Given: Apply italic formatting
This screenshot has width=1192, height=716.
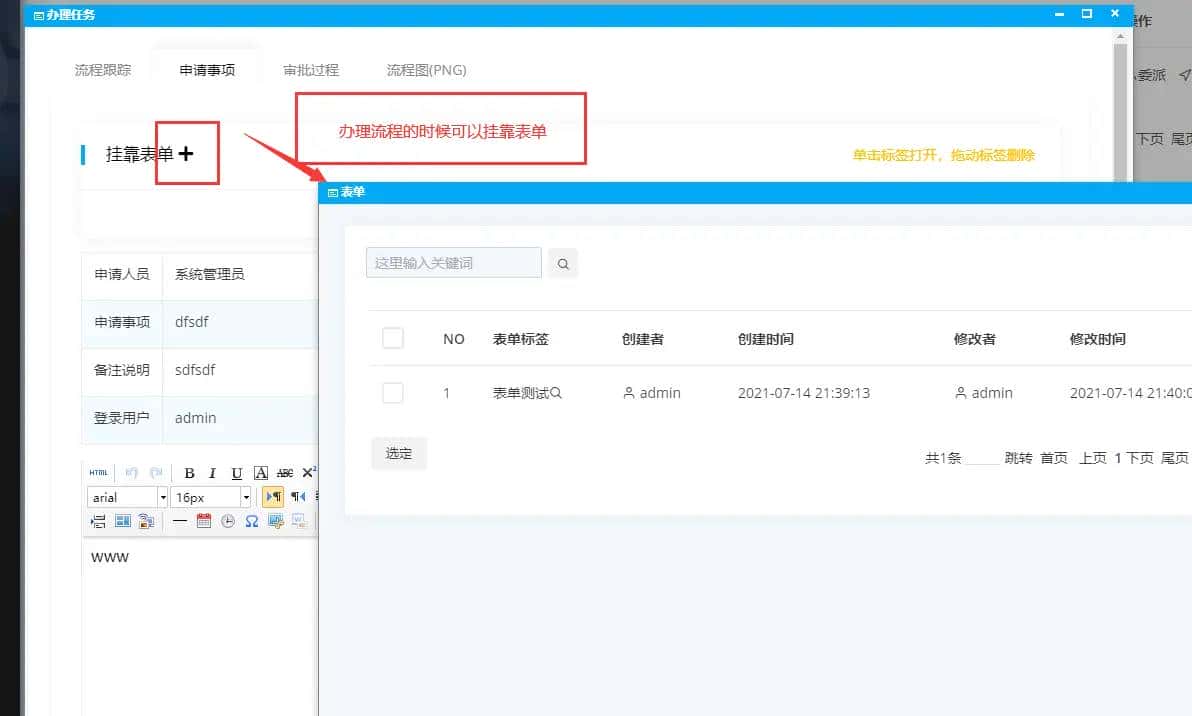Looking at the screenshot, I should point(213,472).
